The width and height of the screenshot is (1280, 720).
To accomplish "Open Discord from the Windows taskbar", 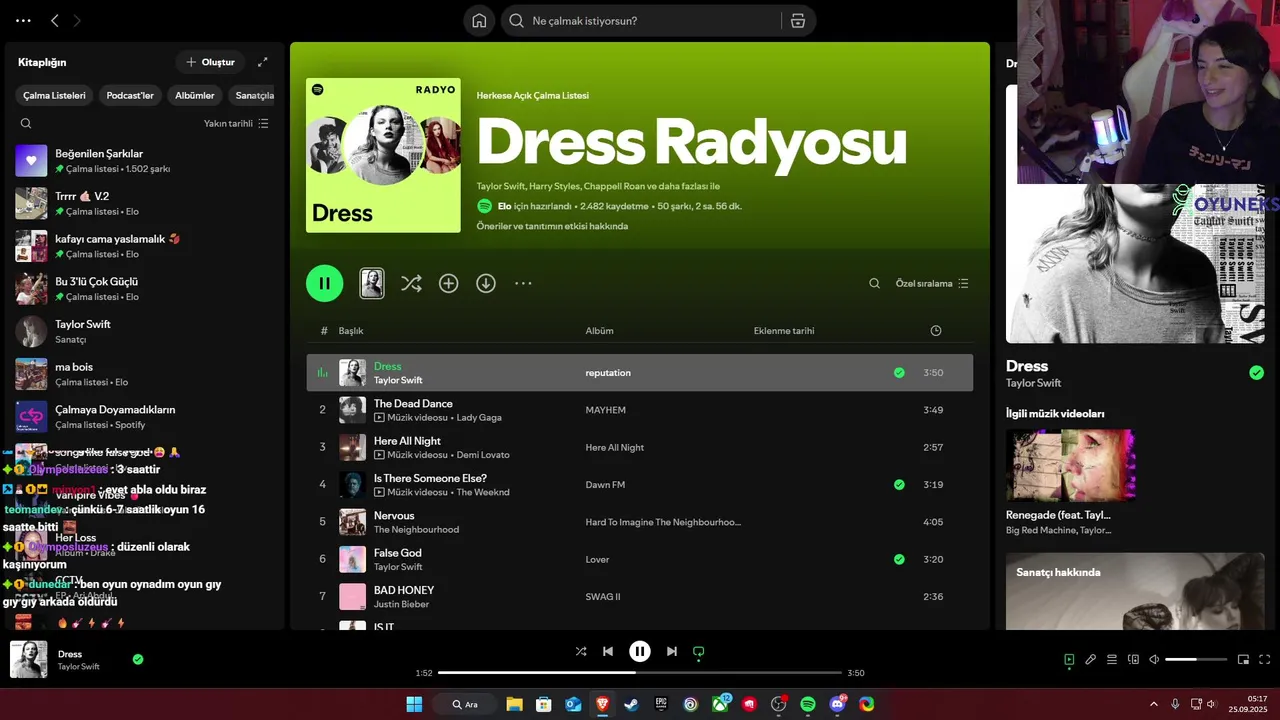I will point(837,704).
